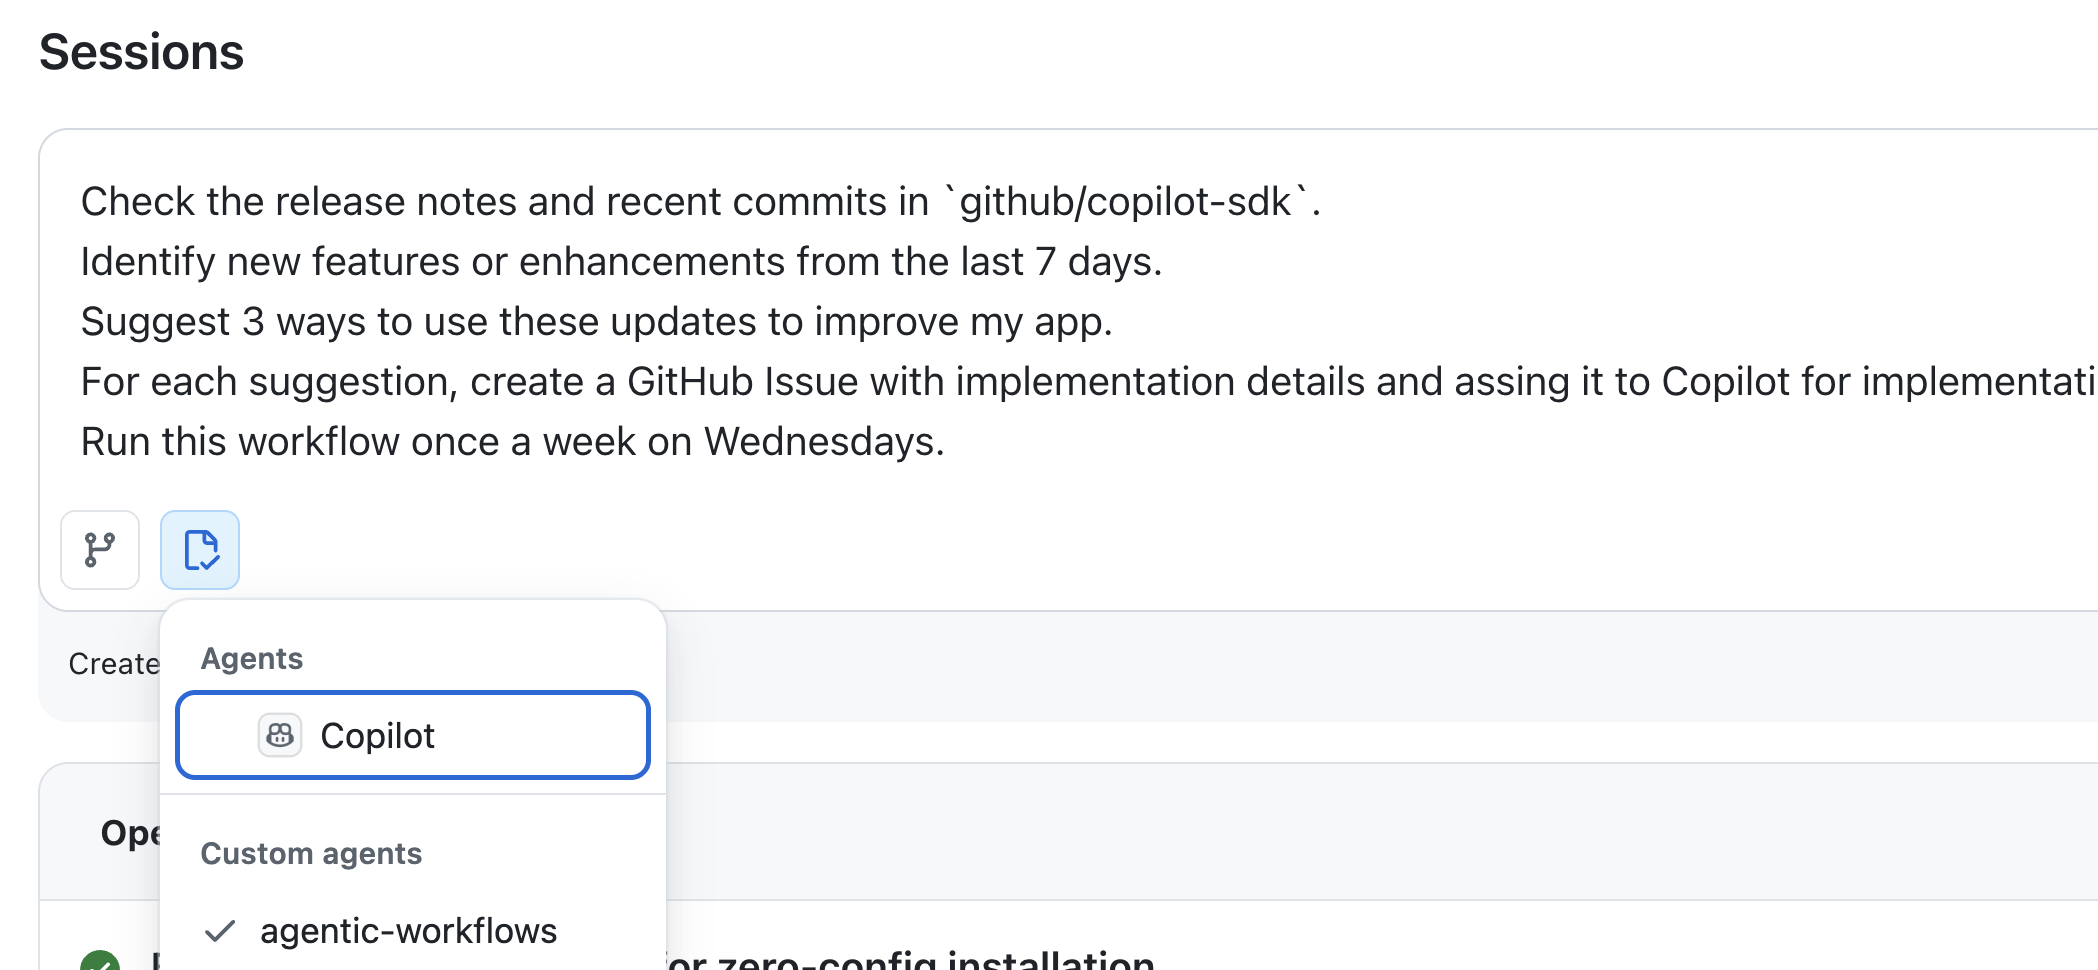
Task: Click the word Wednesdays in the prompt
Action: click(x=822, y=442)
